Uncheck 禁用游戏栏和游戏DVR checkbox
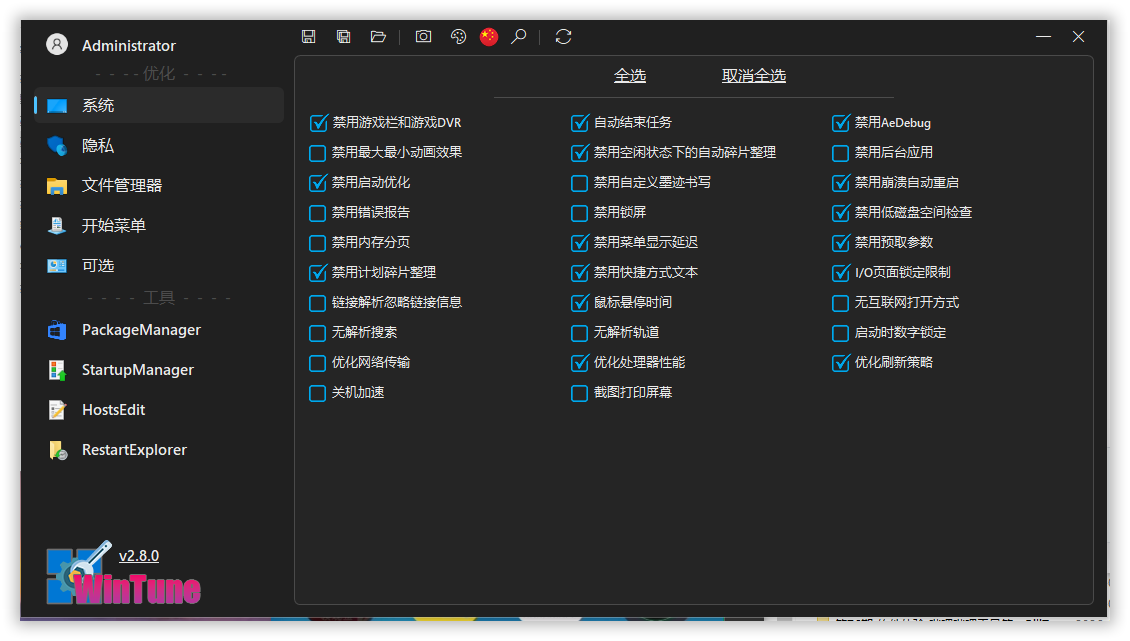 [319, 123]
